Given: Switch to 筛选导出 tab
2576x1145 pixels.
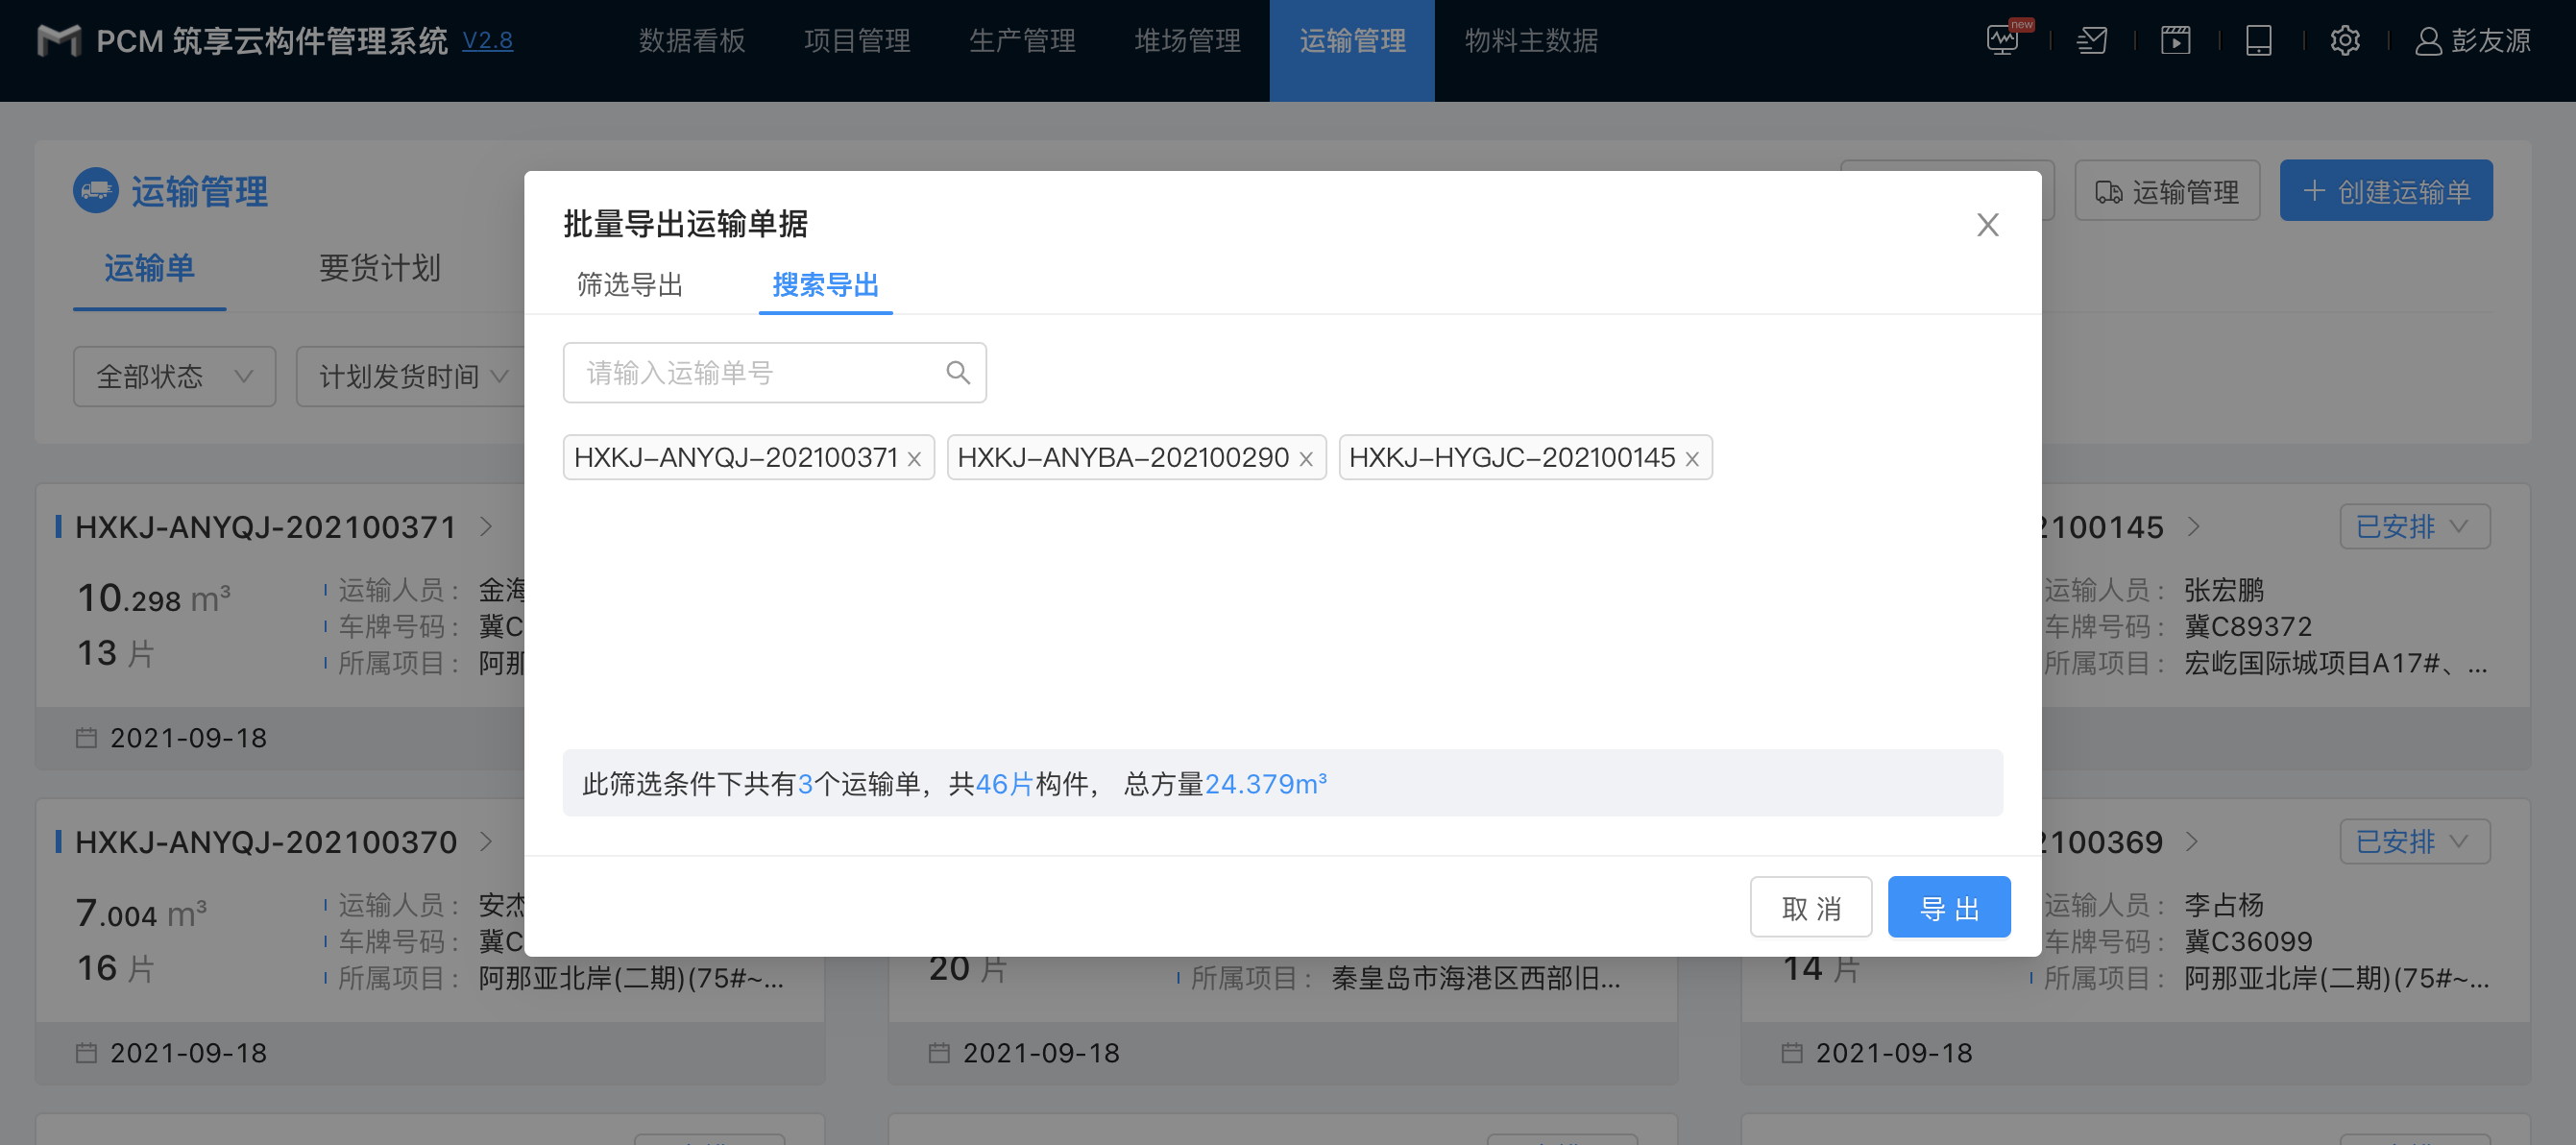Looking at the screenshot, I should [629, 286].
